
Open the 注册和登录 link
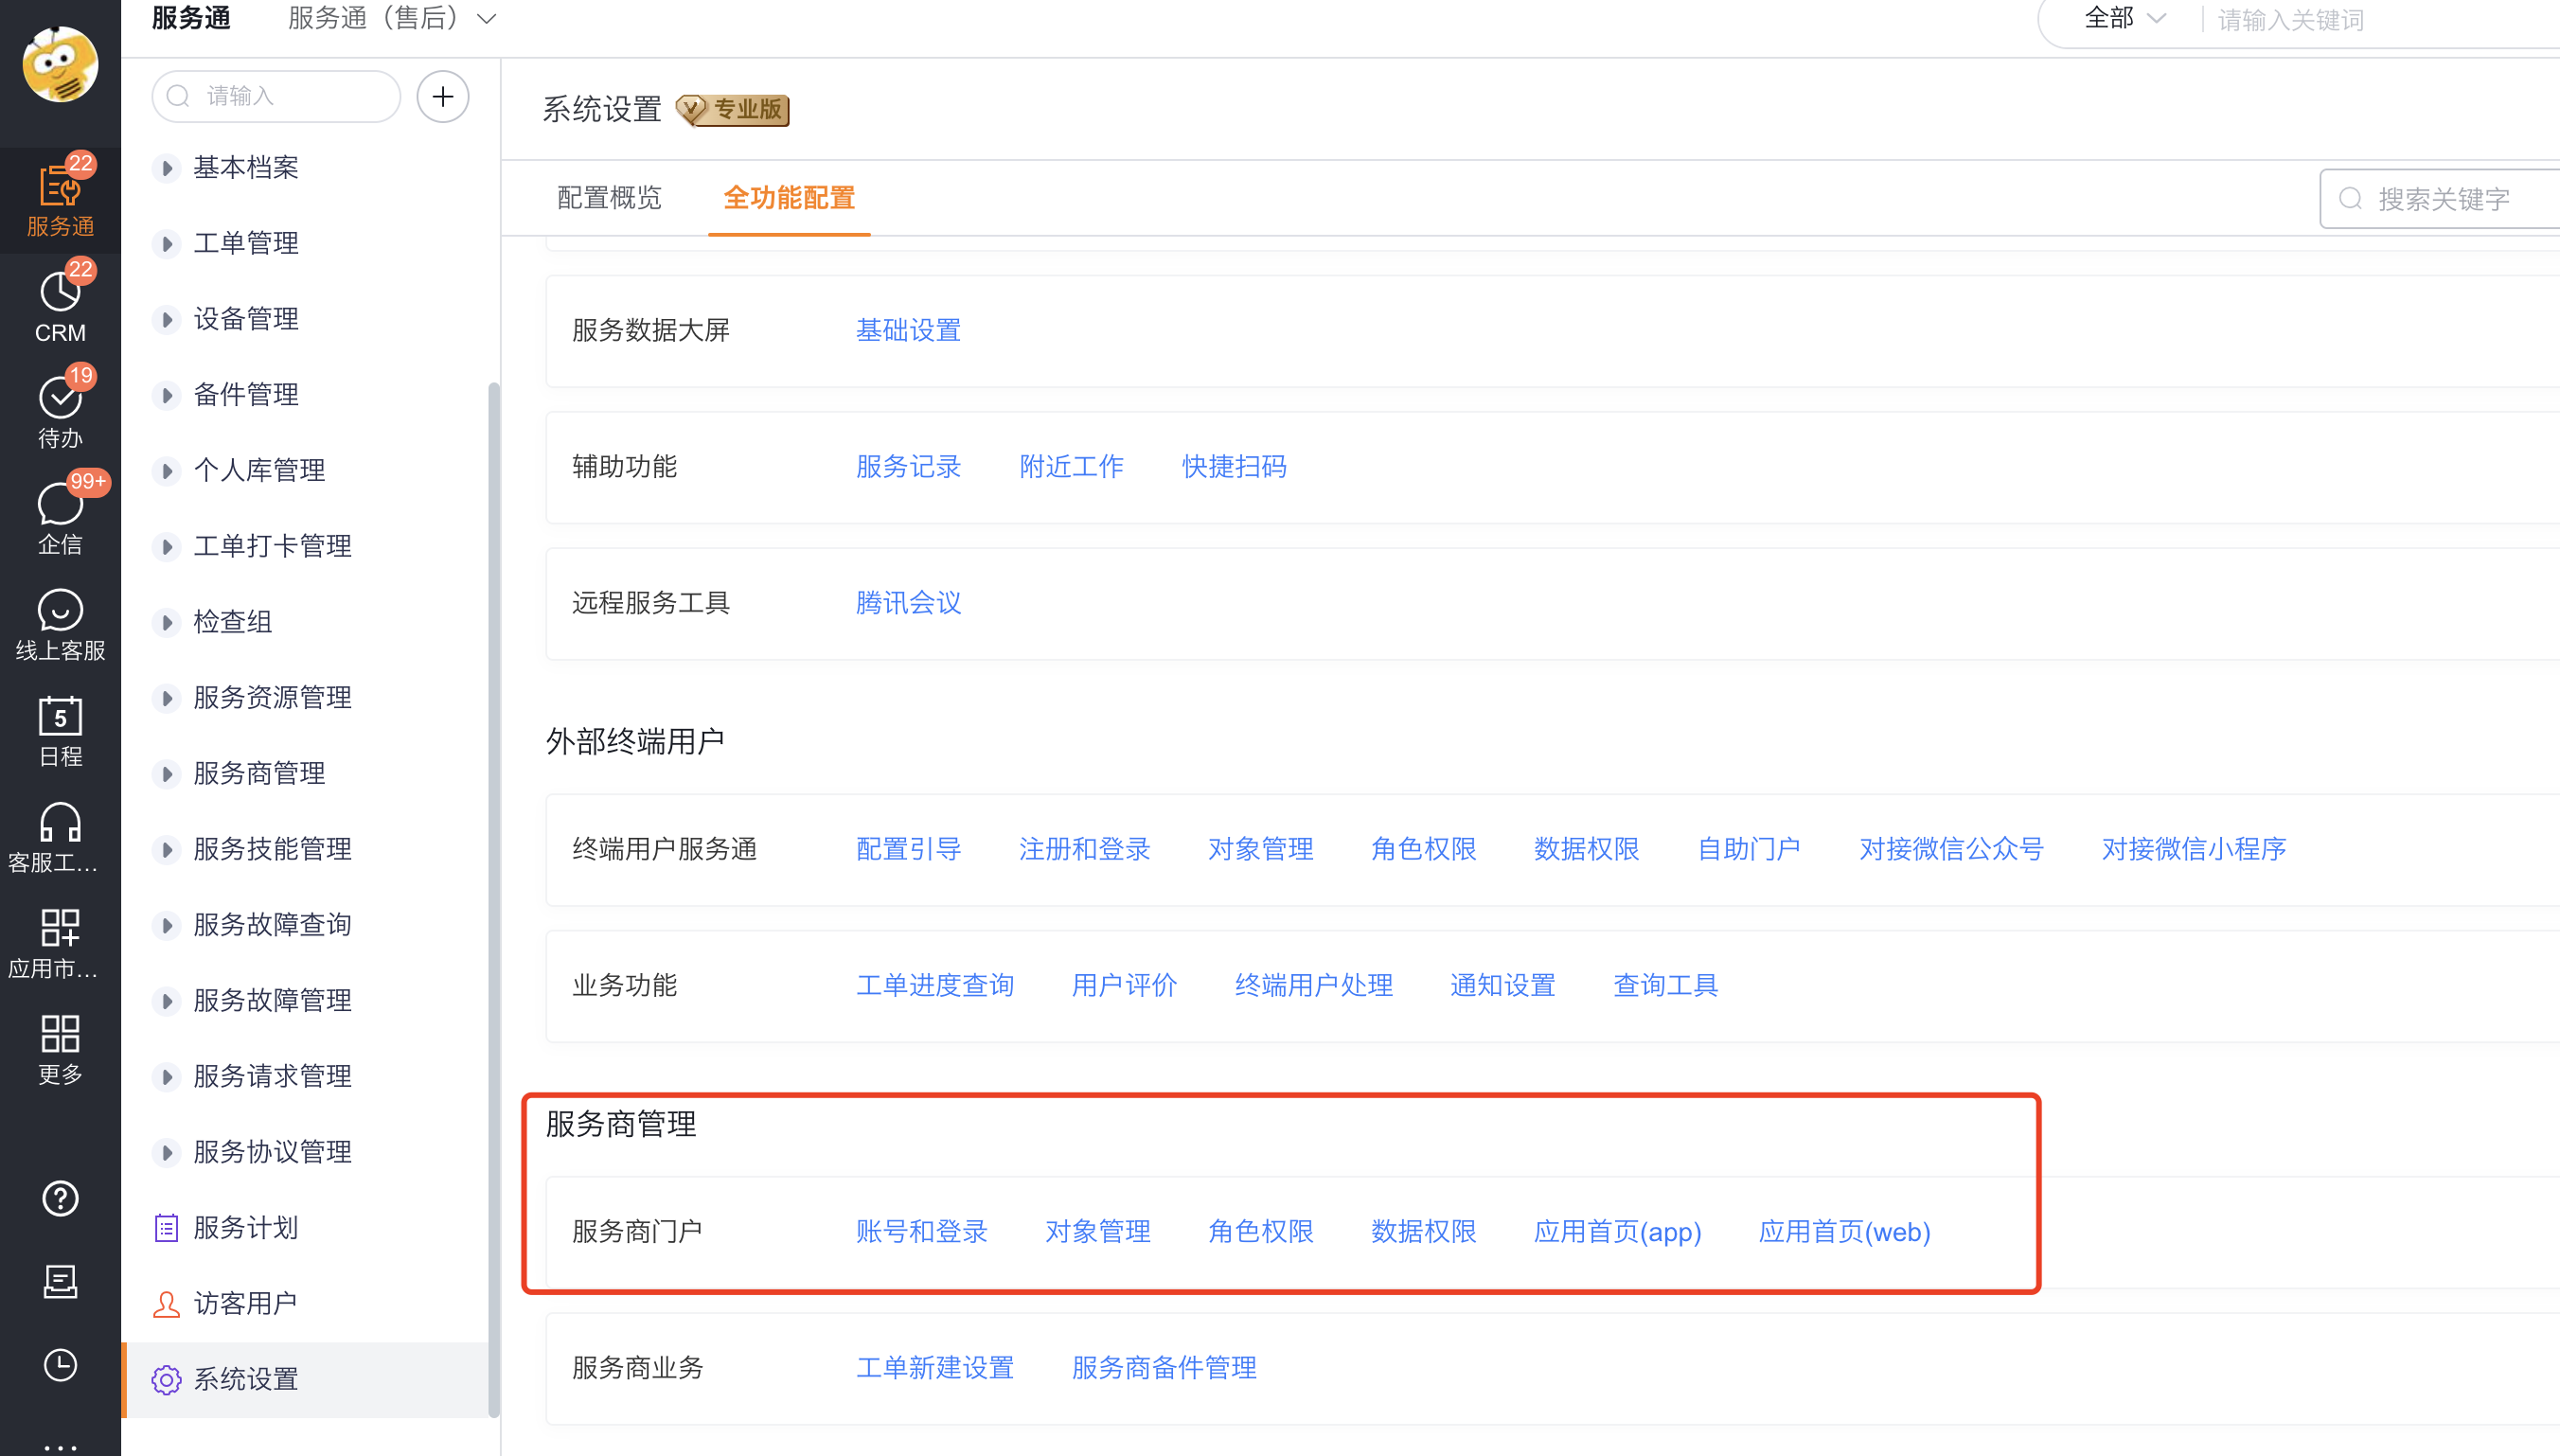point(1084,849)
